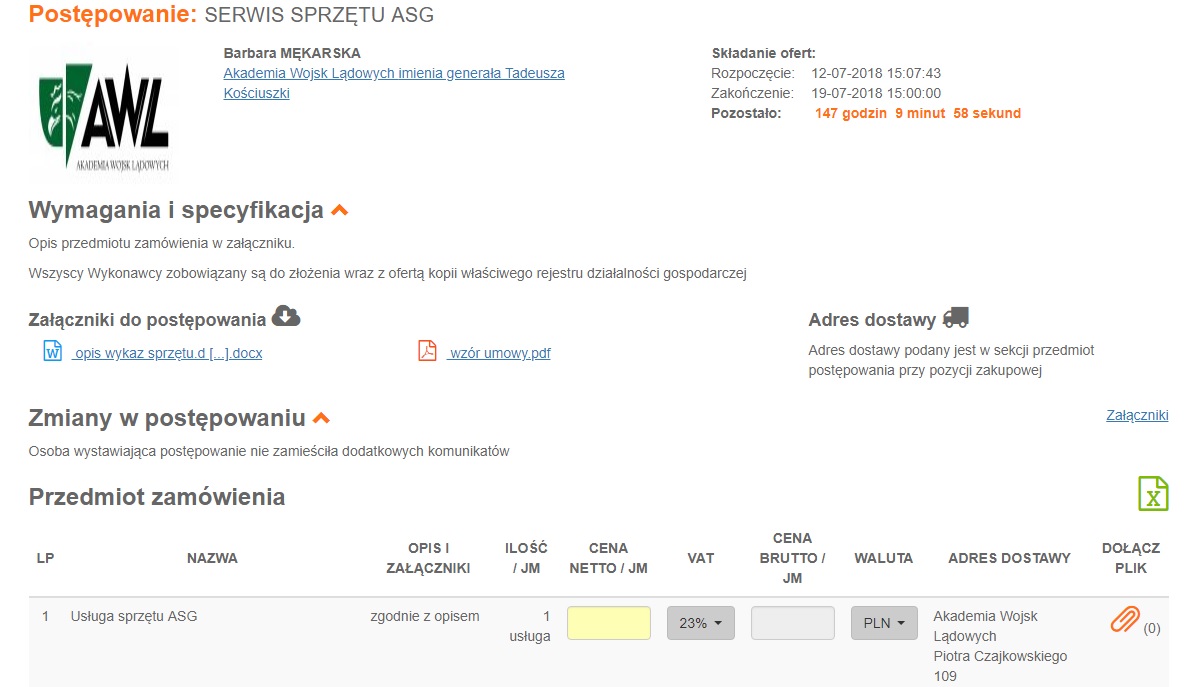Select the Usługa sprzętu ASG item name
This screenshot has height=687, width=1191.
[x=134, y=616]
